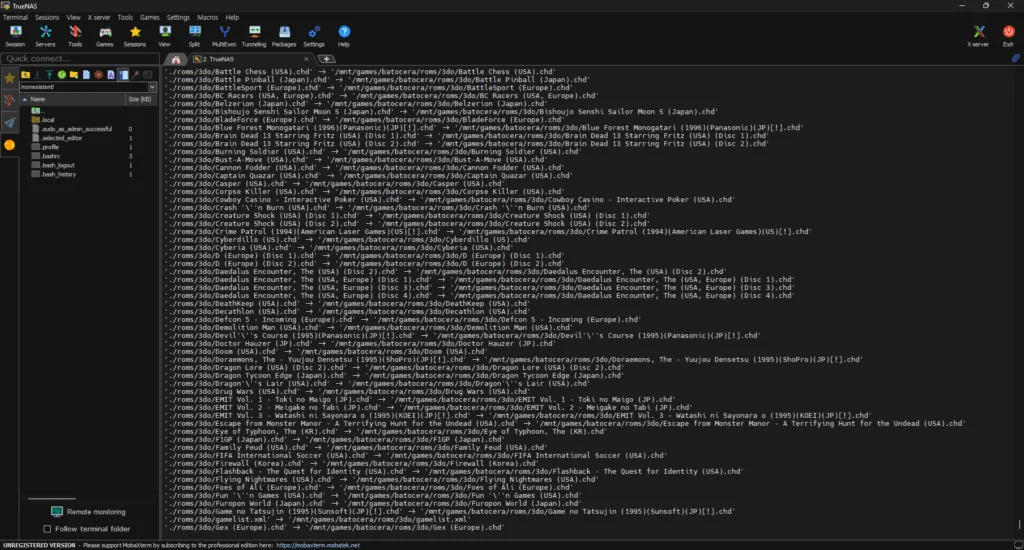The width and height of the screenshot is (1024, 550).
Task: Click the Remote monitoring button
Action: point(89,512)
